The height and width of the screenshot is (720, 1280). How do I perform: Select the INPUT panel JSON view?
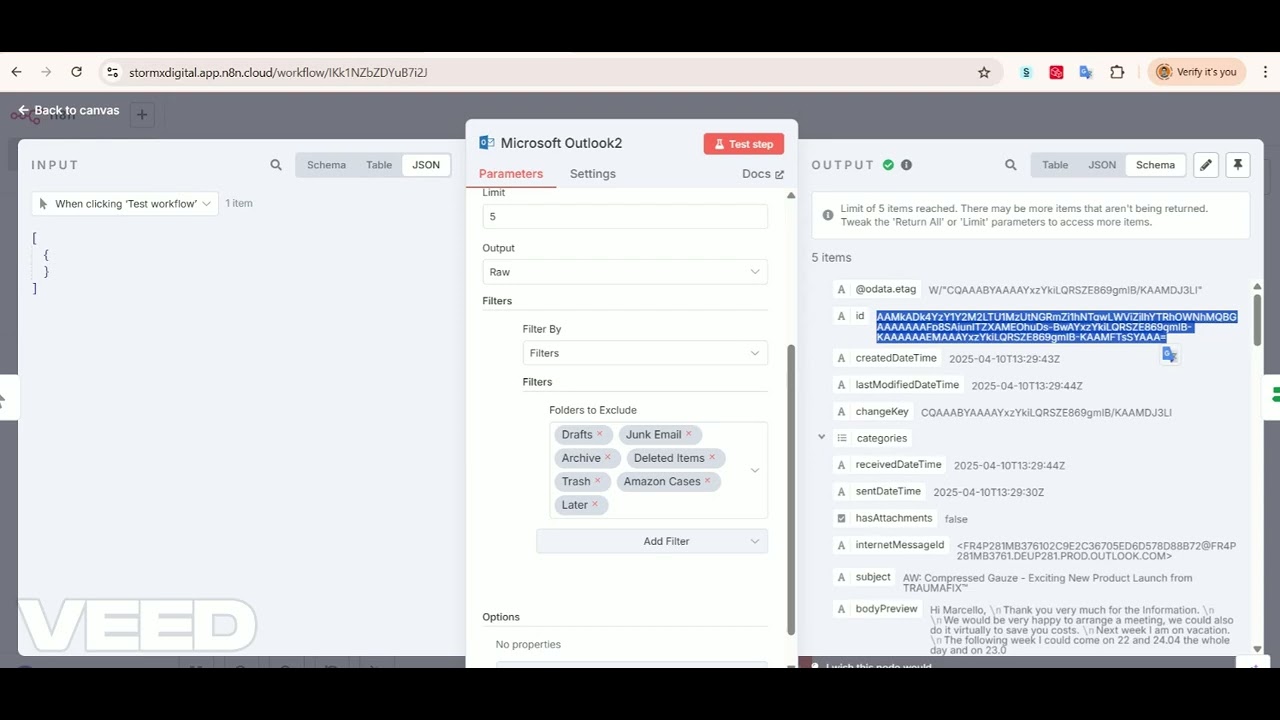coord(426,165)
